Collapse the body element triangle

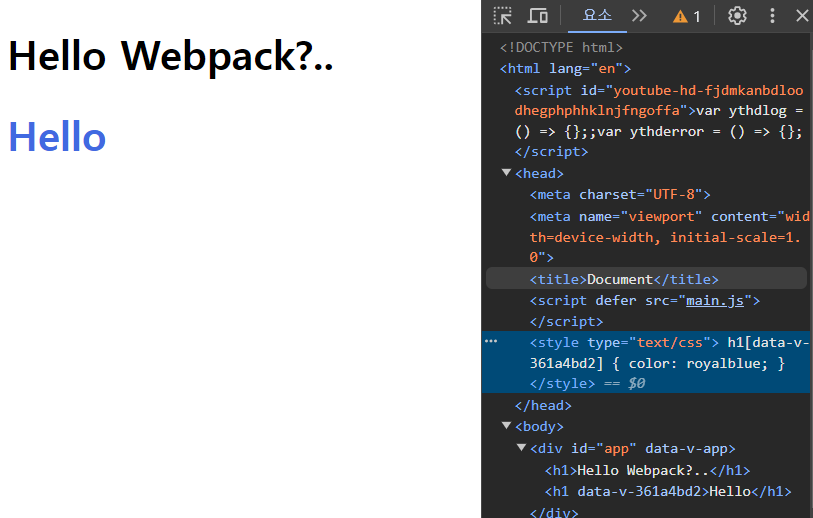coord(507,426)
